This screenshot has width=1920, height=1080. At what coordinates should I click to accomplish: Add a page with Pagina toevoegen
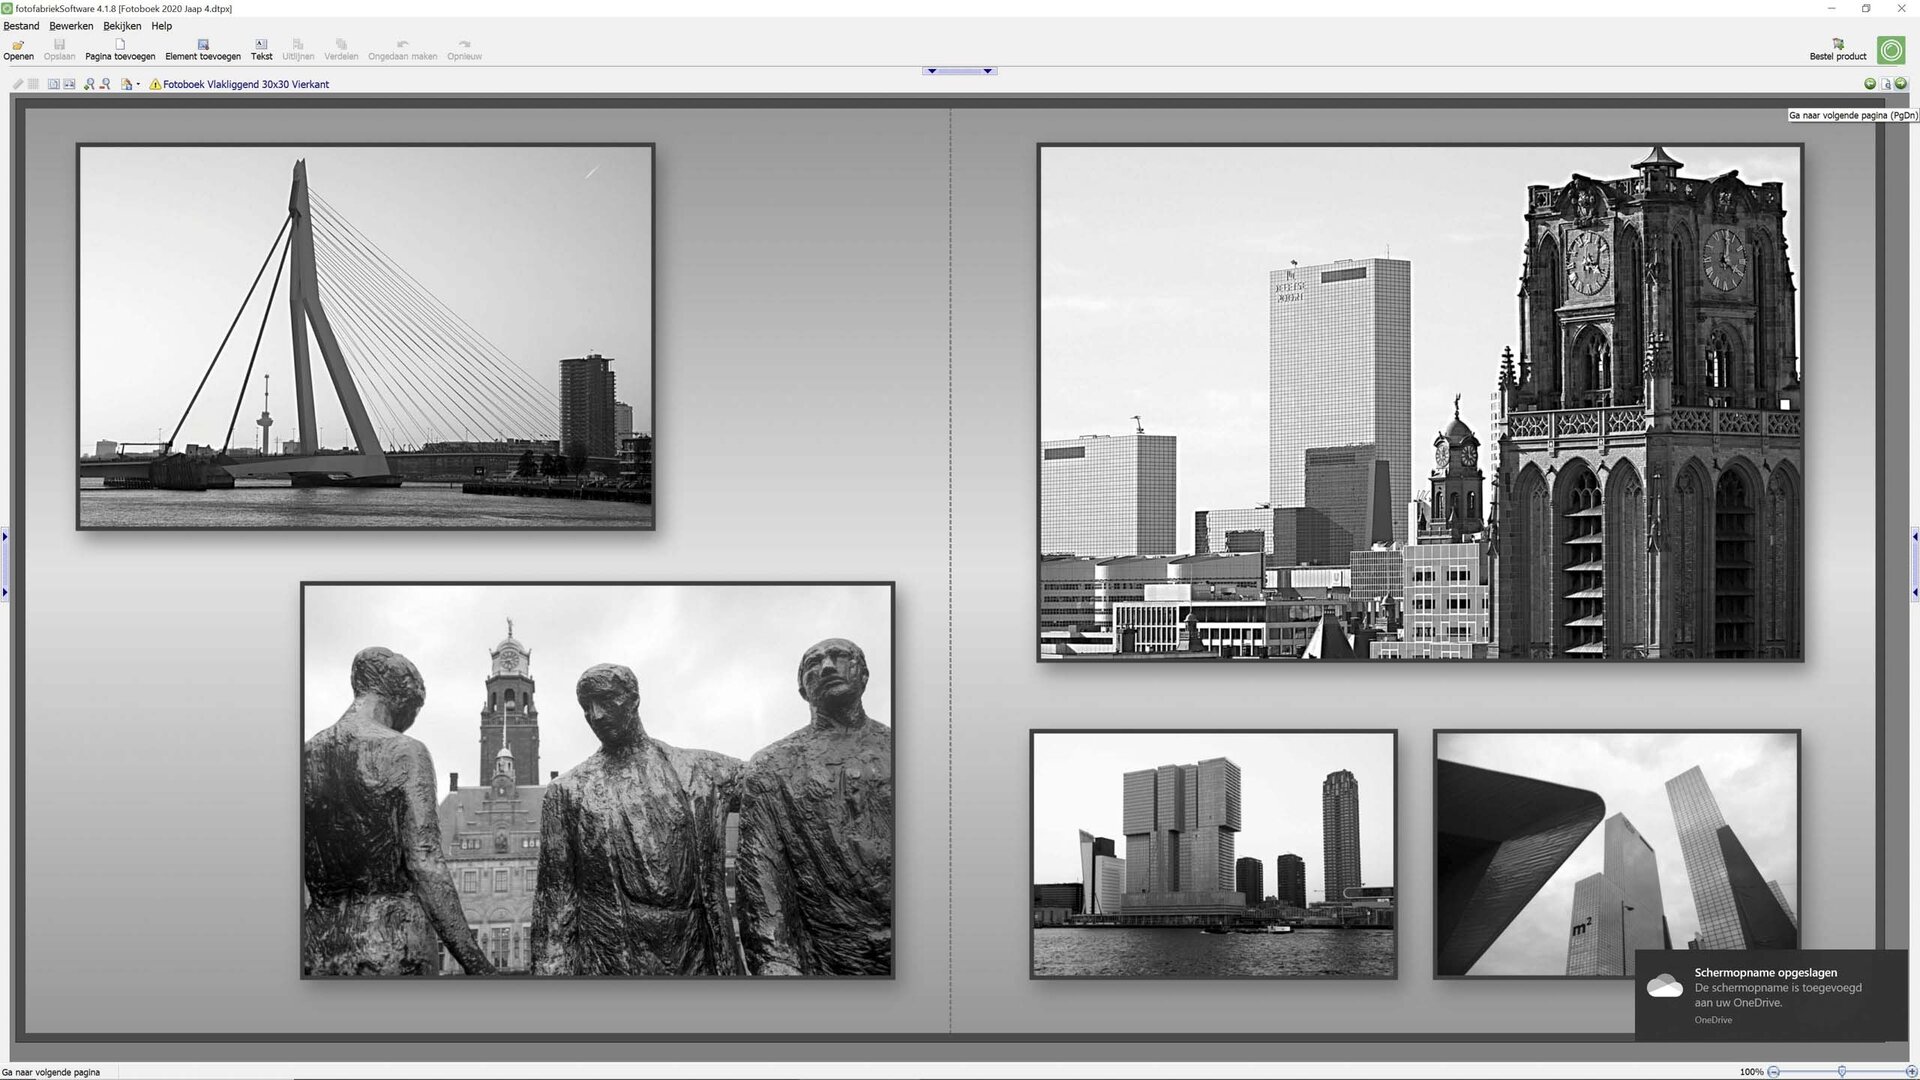[120, 45]
